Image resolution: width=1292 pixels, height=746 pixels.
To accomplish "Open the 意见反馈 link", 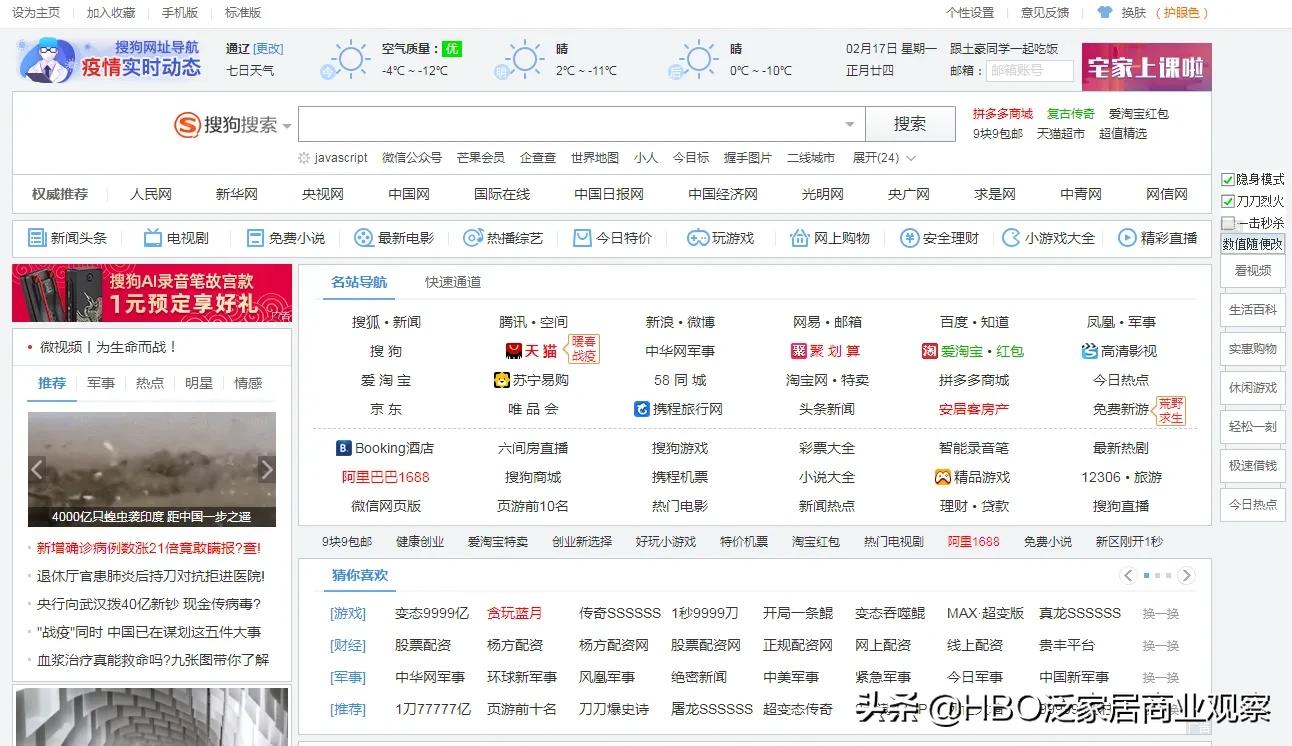I will coord(1044,13).
